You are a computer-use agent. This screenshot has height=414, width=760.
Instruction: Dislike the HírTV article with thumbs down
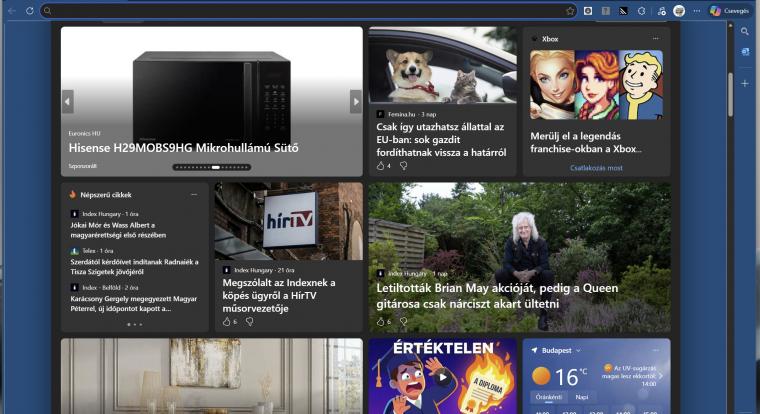pyautogui.click(x=249, y=321)
